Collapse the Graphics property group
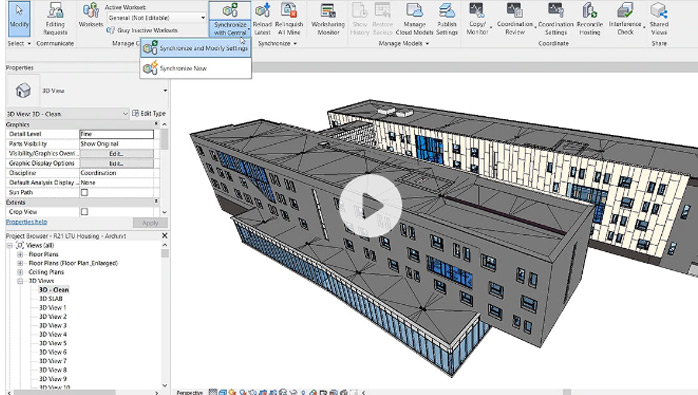 click(156, 124)
